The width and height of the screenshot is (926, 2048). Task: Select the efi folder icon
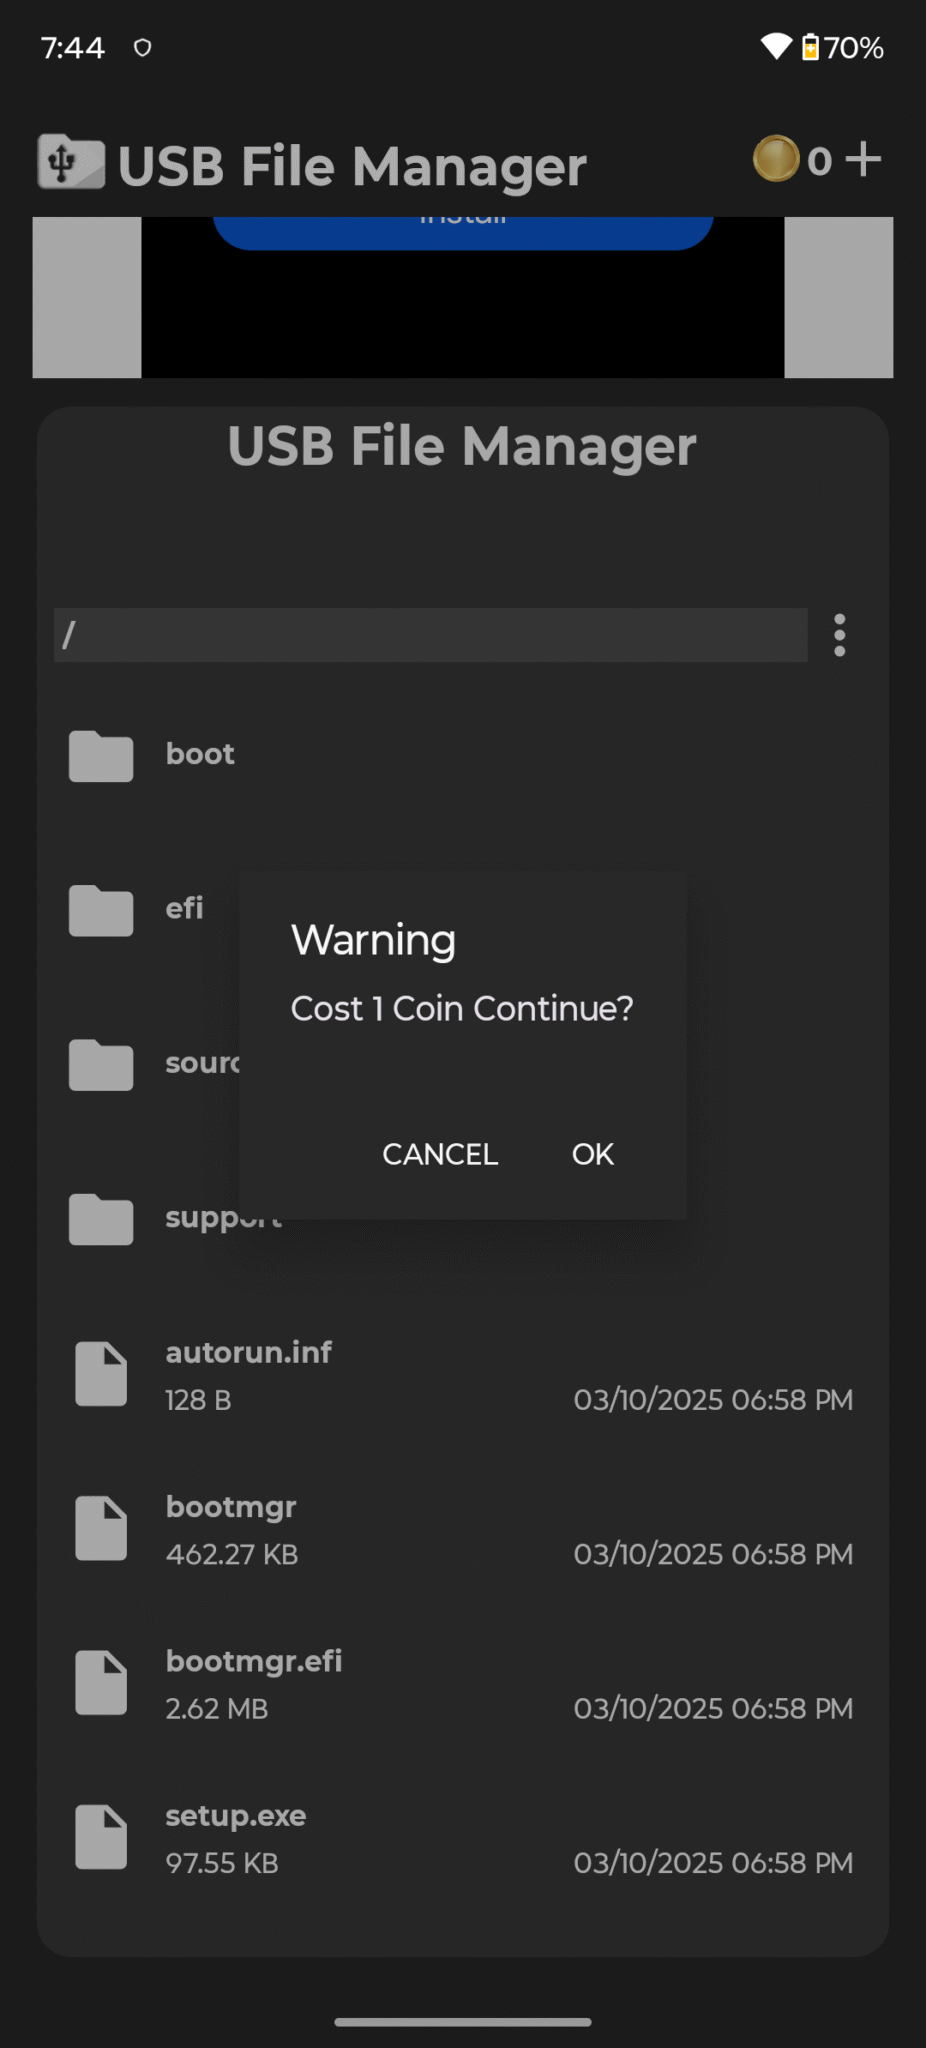pyautogui.click(x=100, y=911)
